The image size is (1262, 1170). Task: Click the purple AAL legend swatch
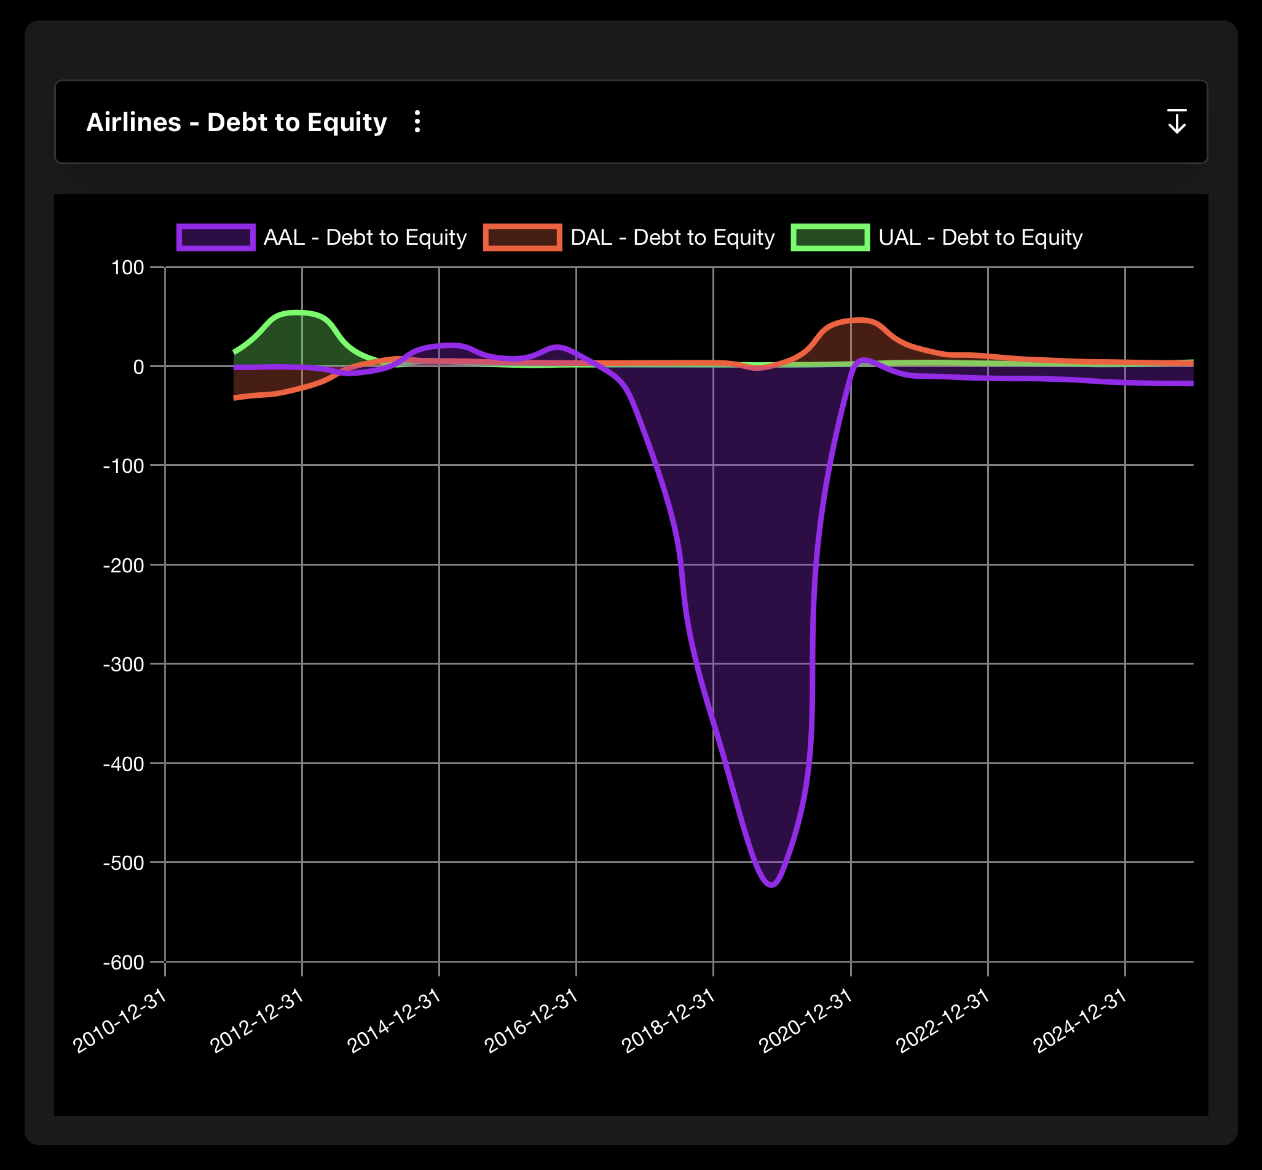(216, 238)
